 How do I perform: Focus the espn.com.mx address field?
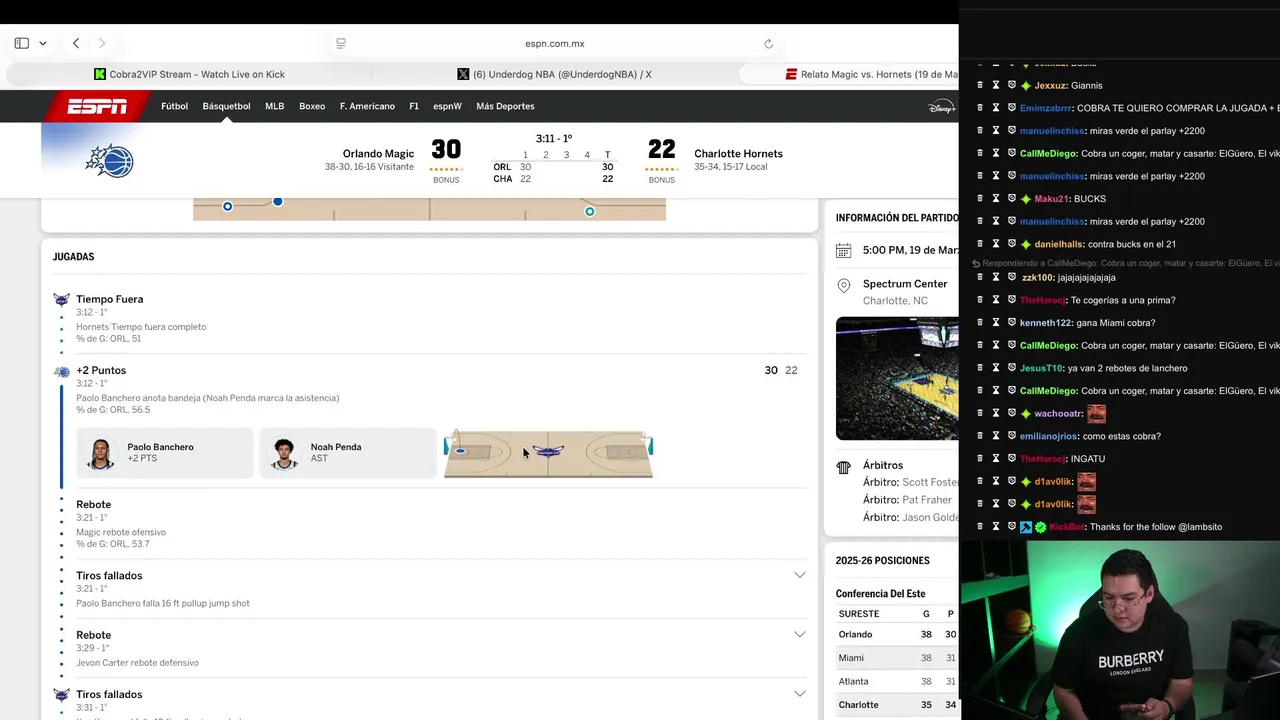coord(555,43)
